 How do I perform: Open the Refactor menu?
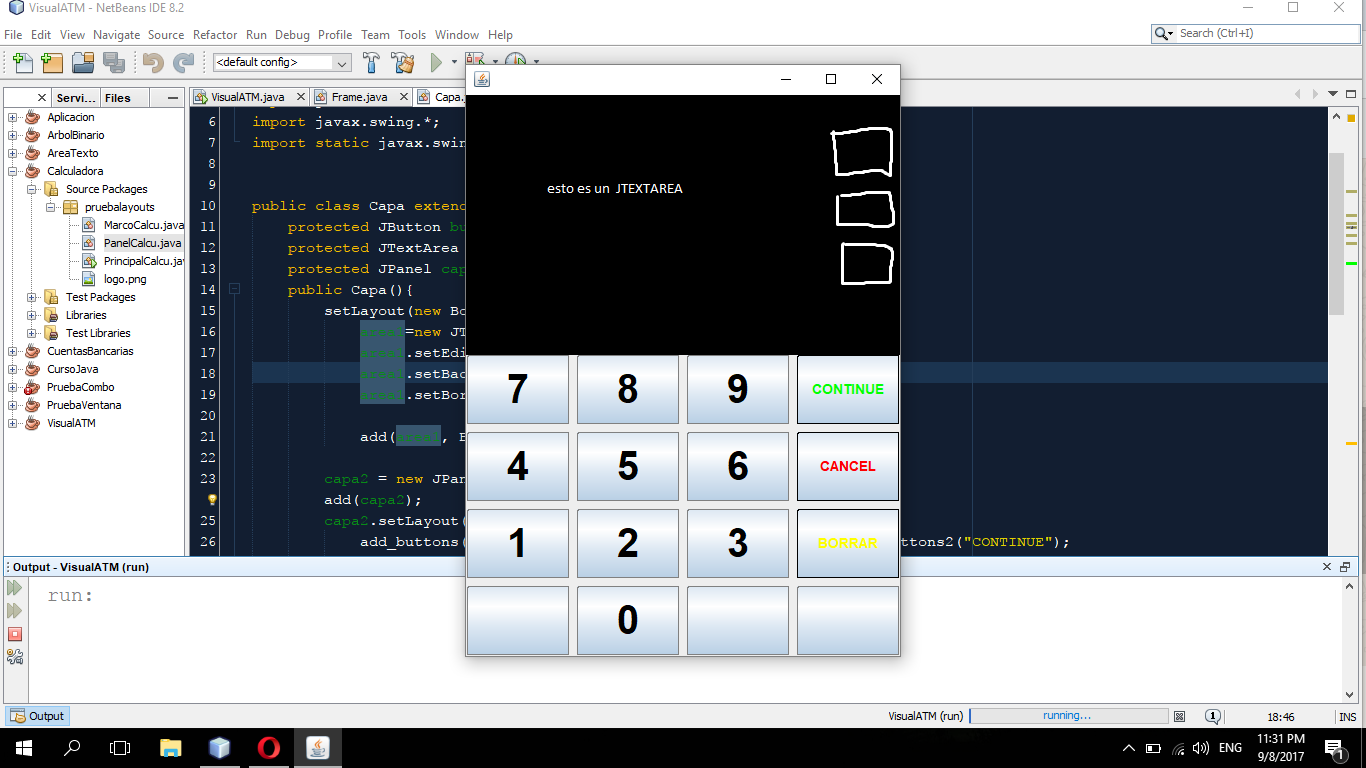pyautogui.click(x=215, y=34)
